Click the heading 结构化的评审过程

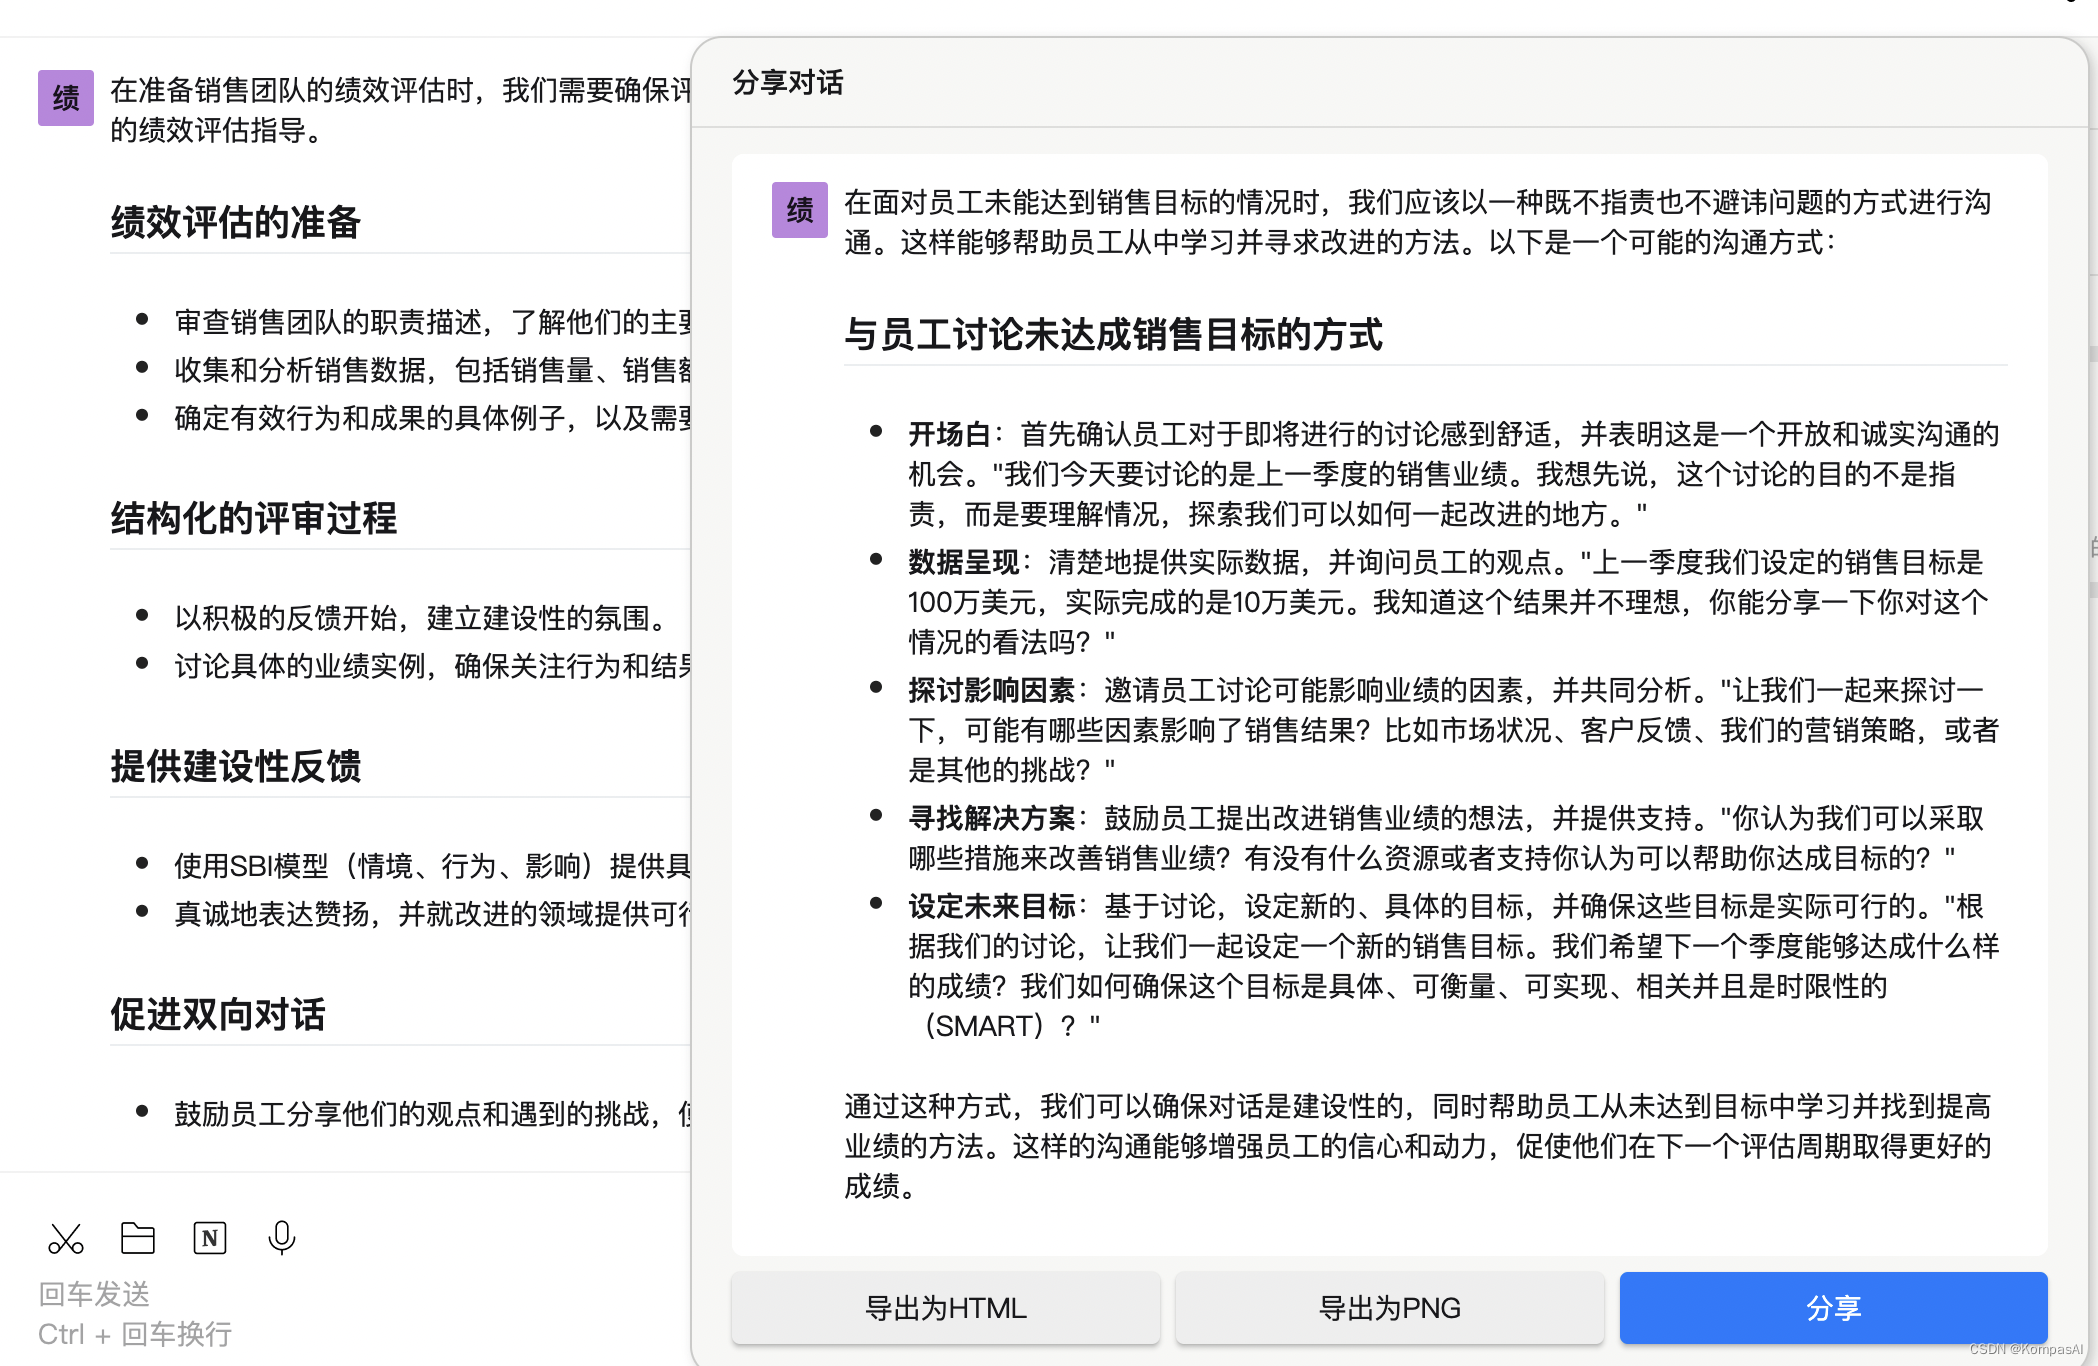tap(254, 518)
